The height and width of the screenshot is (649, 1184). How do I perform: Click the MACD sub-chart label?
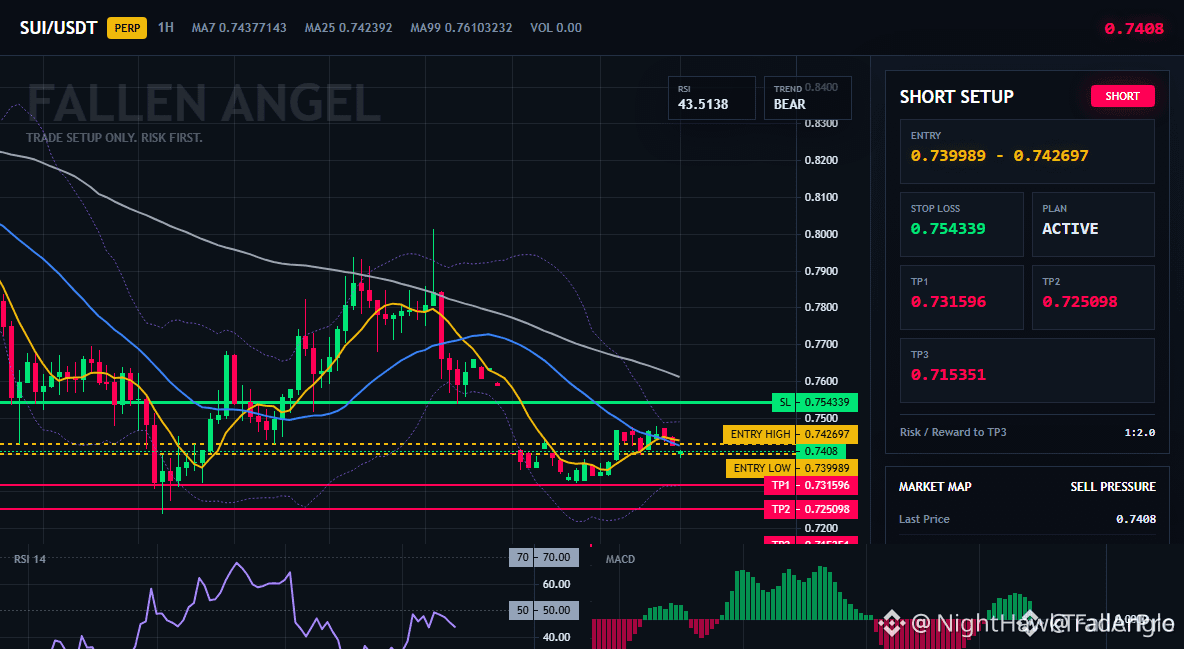click(x=620, y=559)
